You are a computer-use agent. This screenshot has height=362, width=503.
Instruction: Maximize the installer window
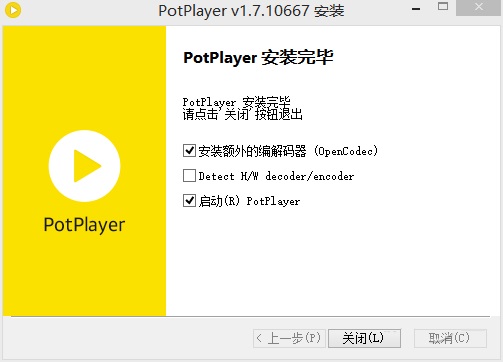pos(443,6)
